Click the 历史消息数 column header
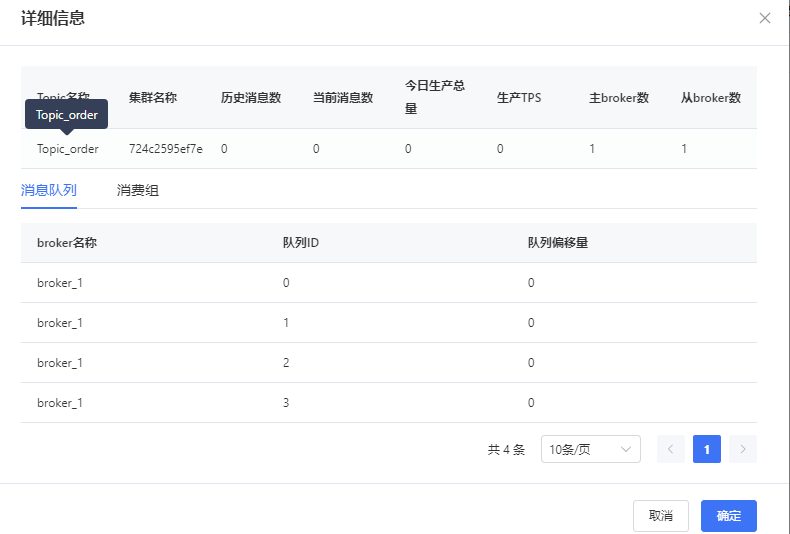This screenshot has height=534, width=790. click(x=251, y=98)
